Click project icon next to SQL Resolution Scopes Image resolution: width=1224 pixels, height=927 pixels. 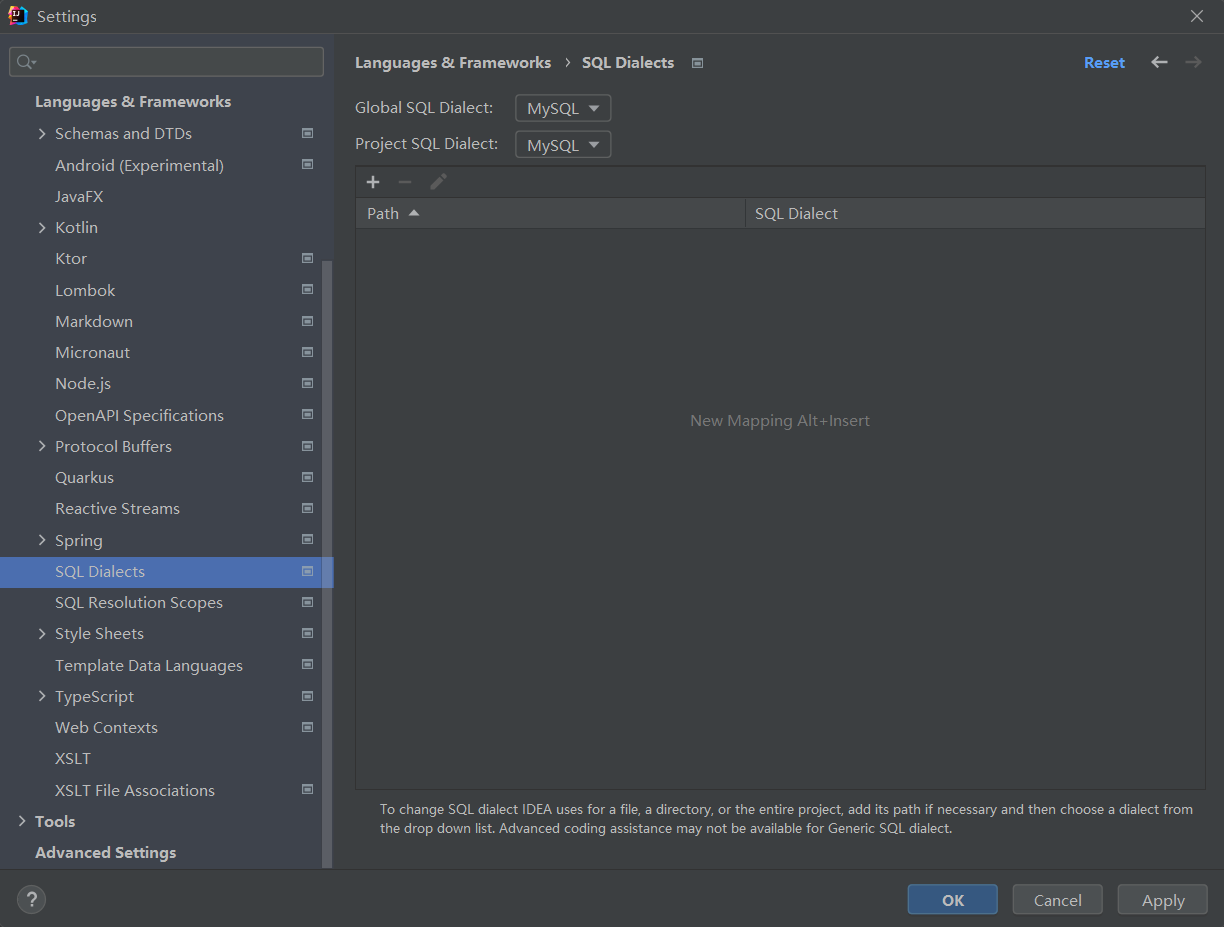click(308, 602)
